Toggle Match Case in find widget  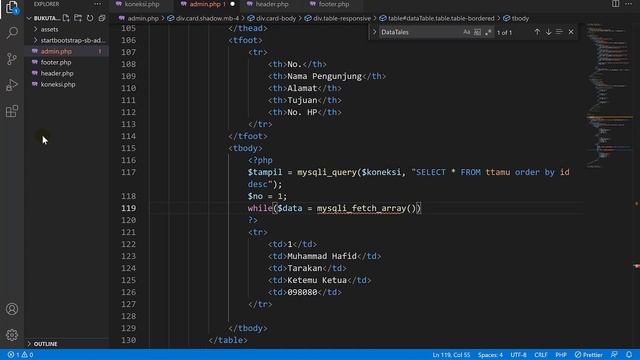point(467,32)
